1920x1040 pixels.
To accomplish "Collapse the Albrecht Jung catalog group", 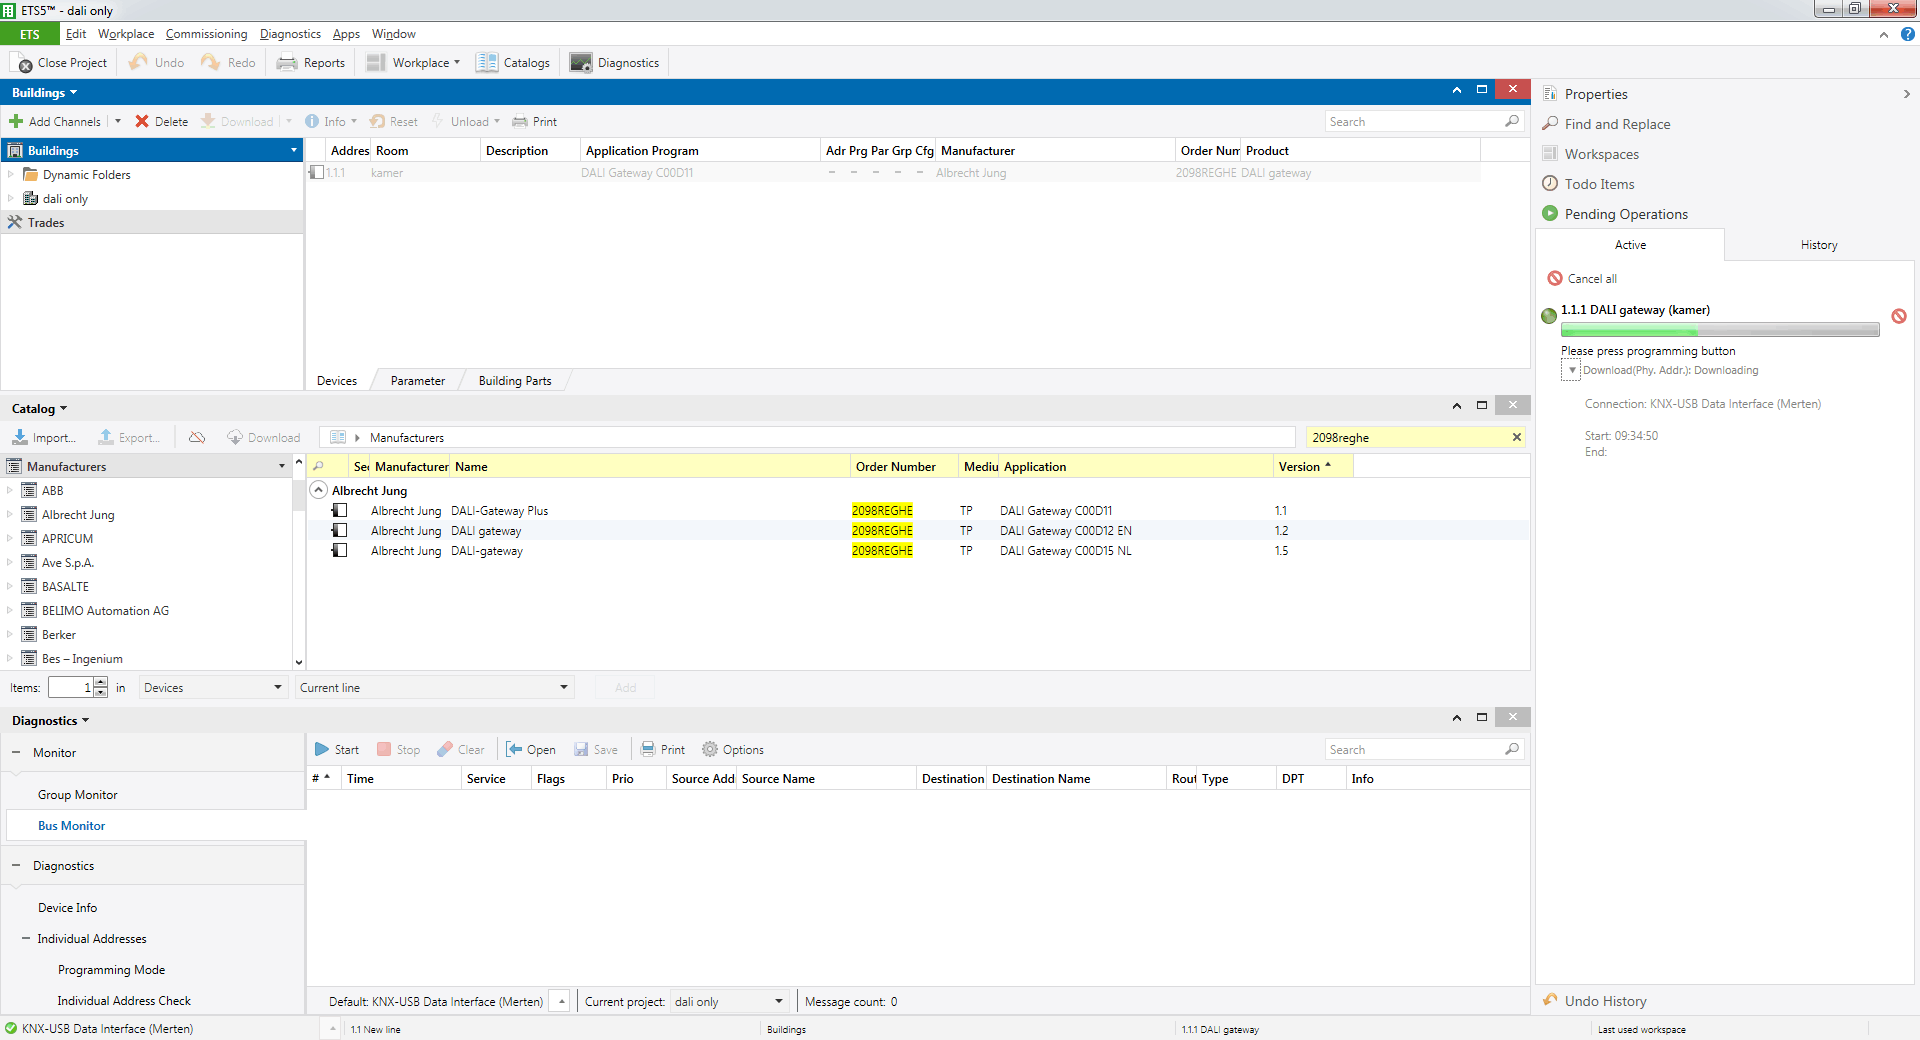I will point(318,491).
